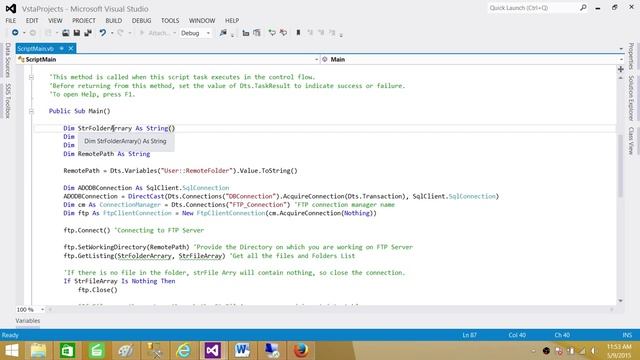Screen dimensions: 640x360
Task: Toggle bookmark icon in toolbar
Action: [x=298, y=33]
